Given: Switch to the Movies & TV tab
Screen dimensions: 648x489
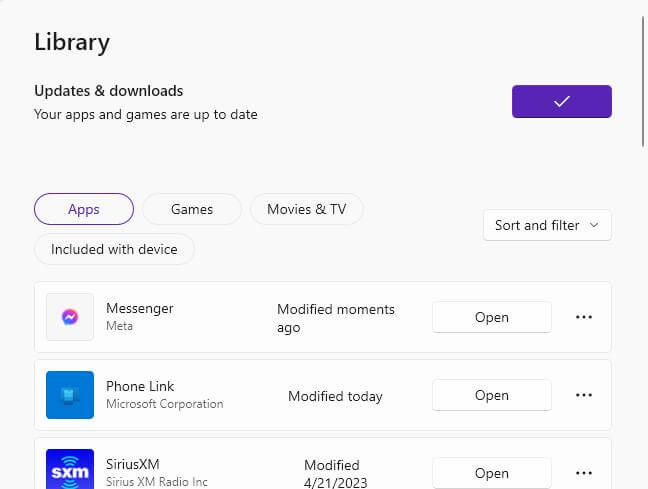Looking at the screenshot, I should (307, 209).
